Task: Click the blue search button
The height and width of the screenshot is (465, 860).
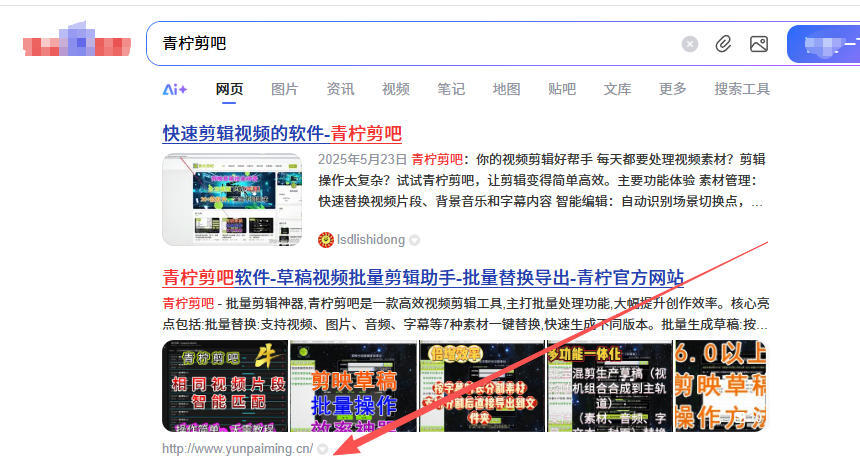Action: [823, 44]
